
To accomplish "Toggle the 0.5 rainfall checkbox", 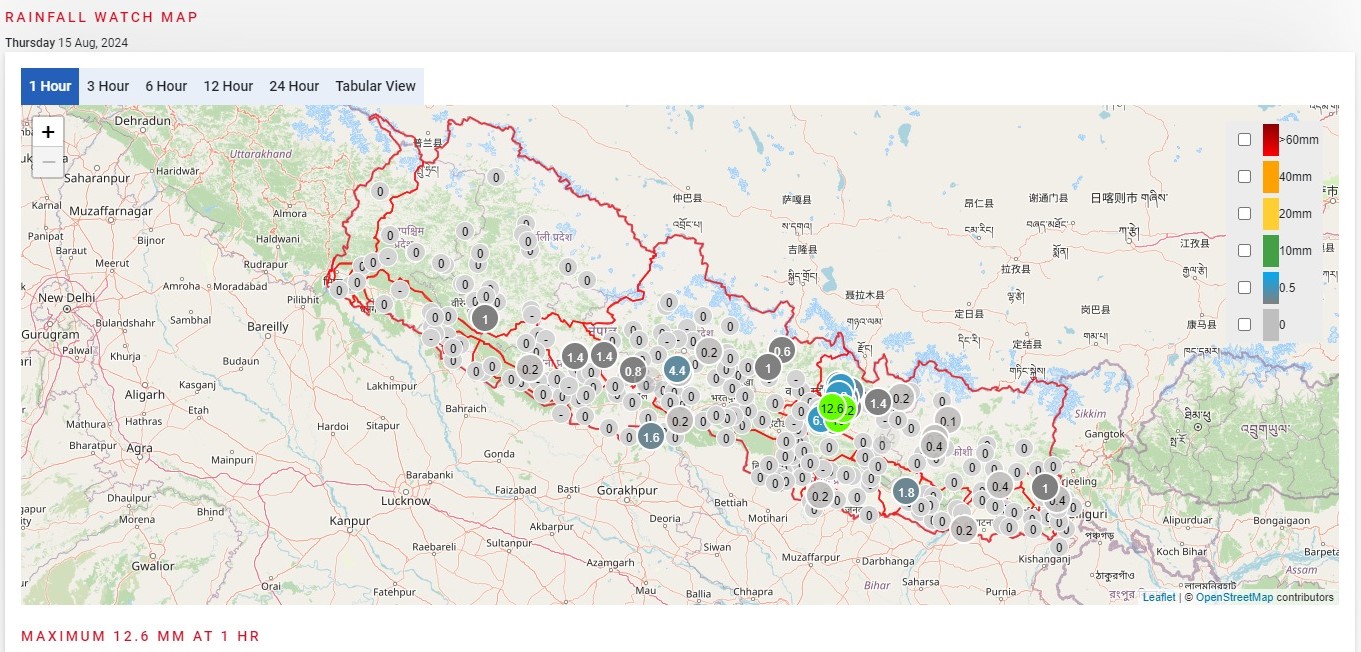I will point(1244,287).
